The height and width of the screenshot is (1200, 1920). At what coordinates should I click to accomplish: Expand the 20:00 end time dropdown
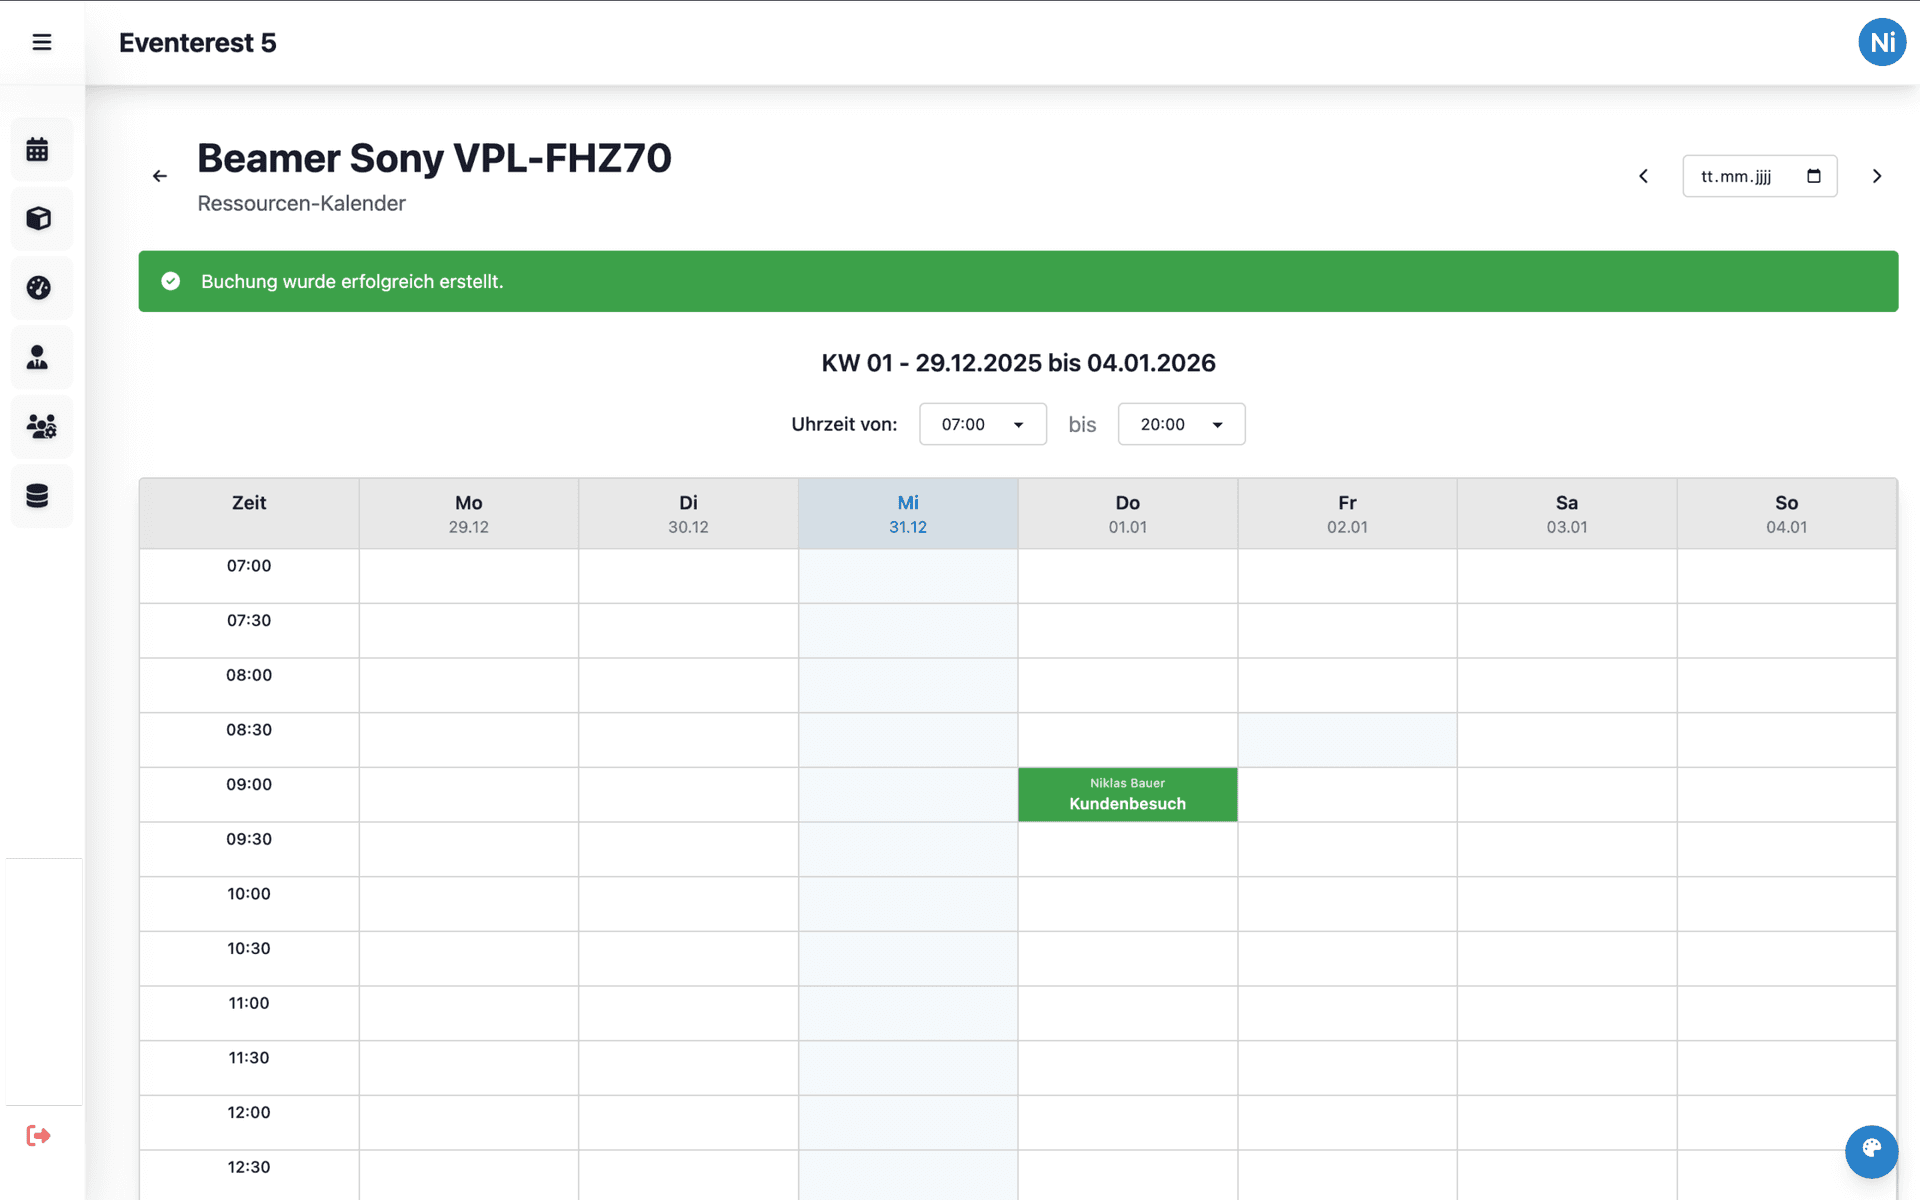[1181, 424]
